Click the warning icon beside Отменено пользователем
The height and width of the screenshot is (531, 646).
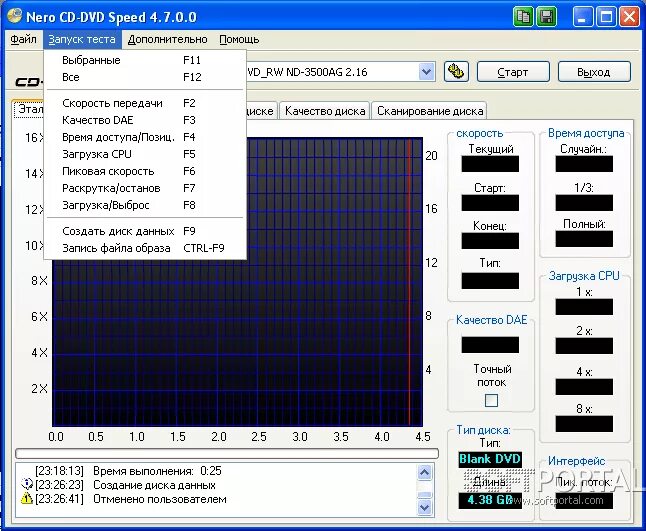(x=26, y=499)
